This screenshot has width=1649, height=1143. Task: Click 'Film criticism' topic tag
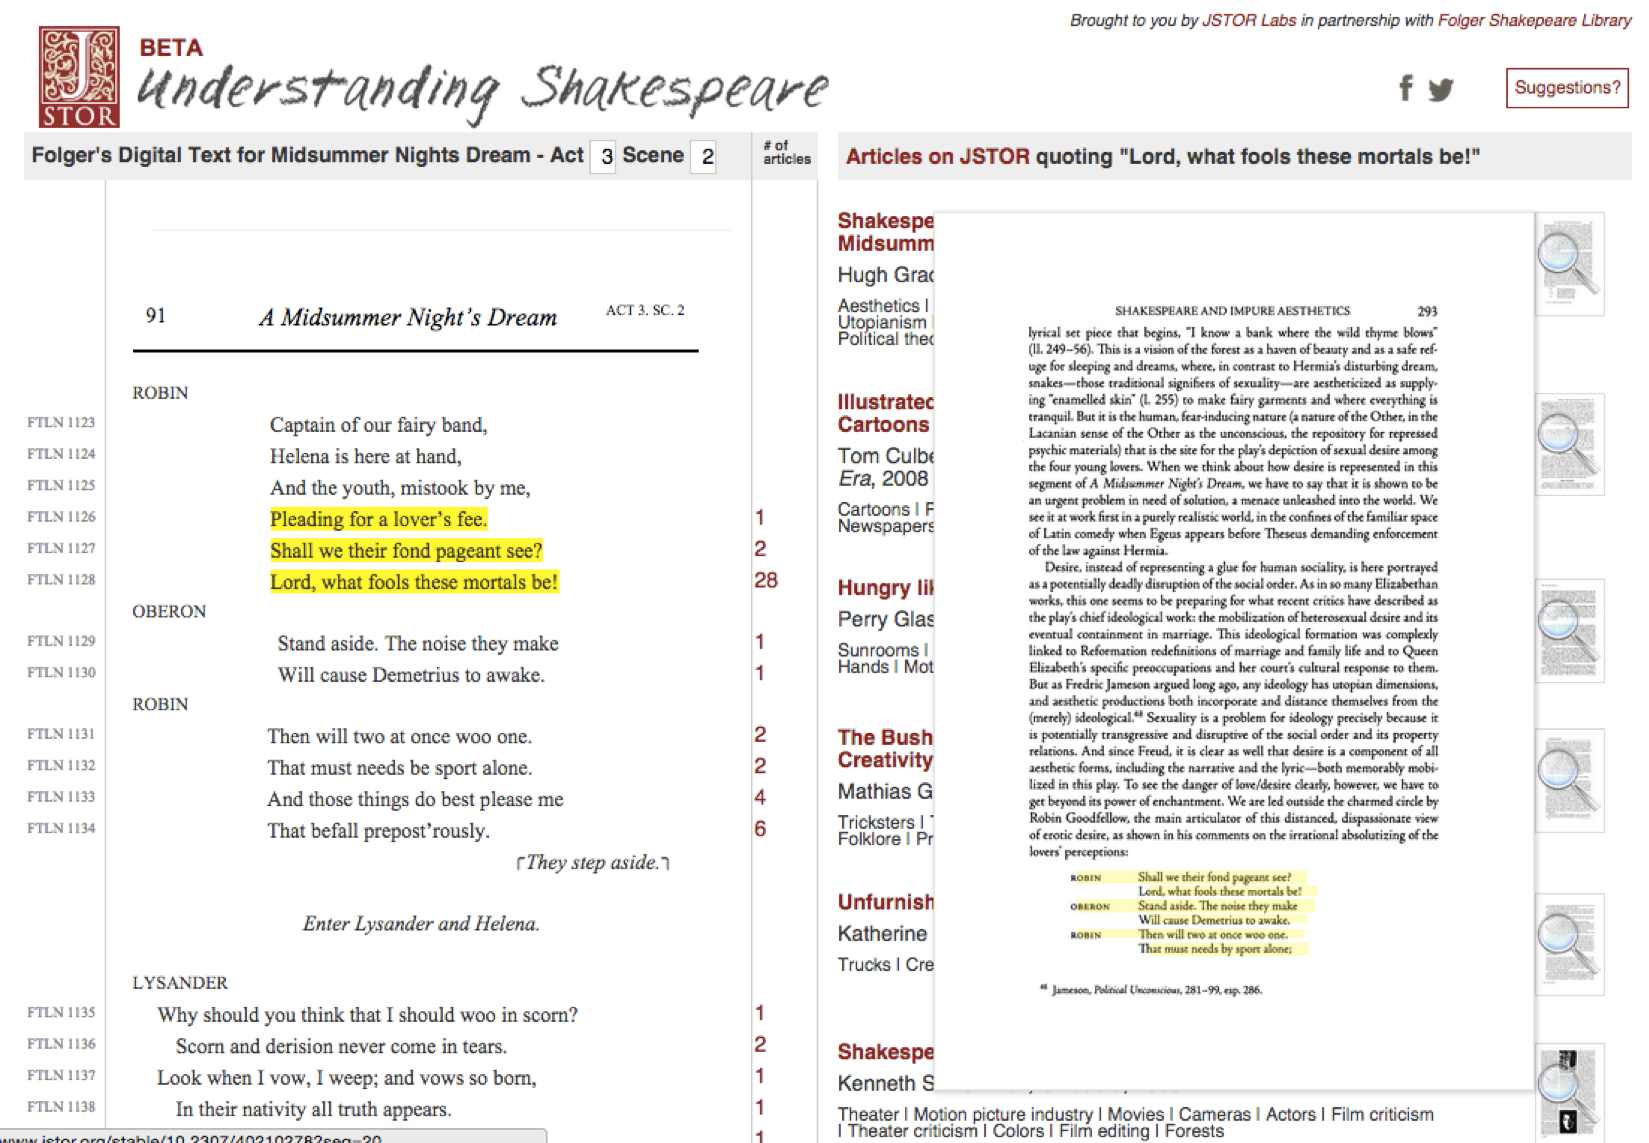click(x=1382, y=1114)
